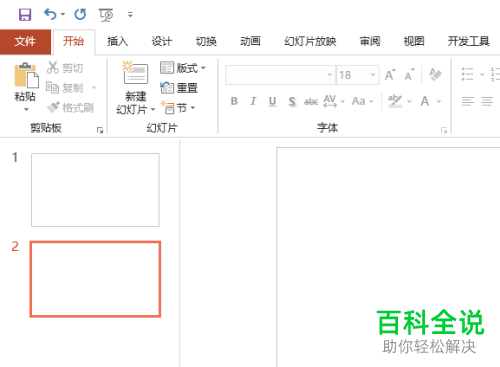Click the Save icon in quick access toolbar

(x=25, y=15)
